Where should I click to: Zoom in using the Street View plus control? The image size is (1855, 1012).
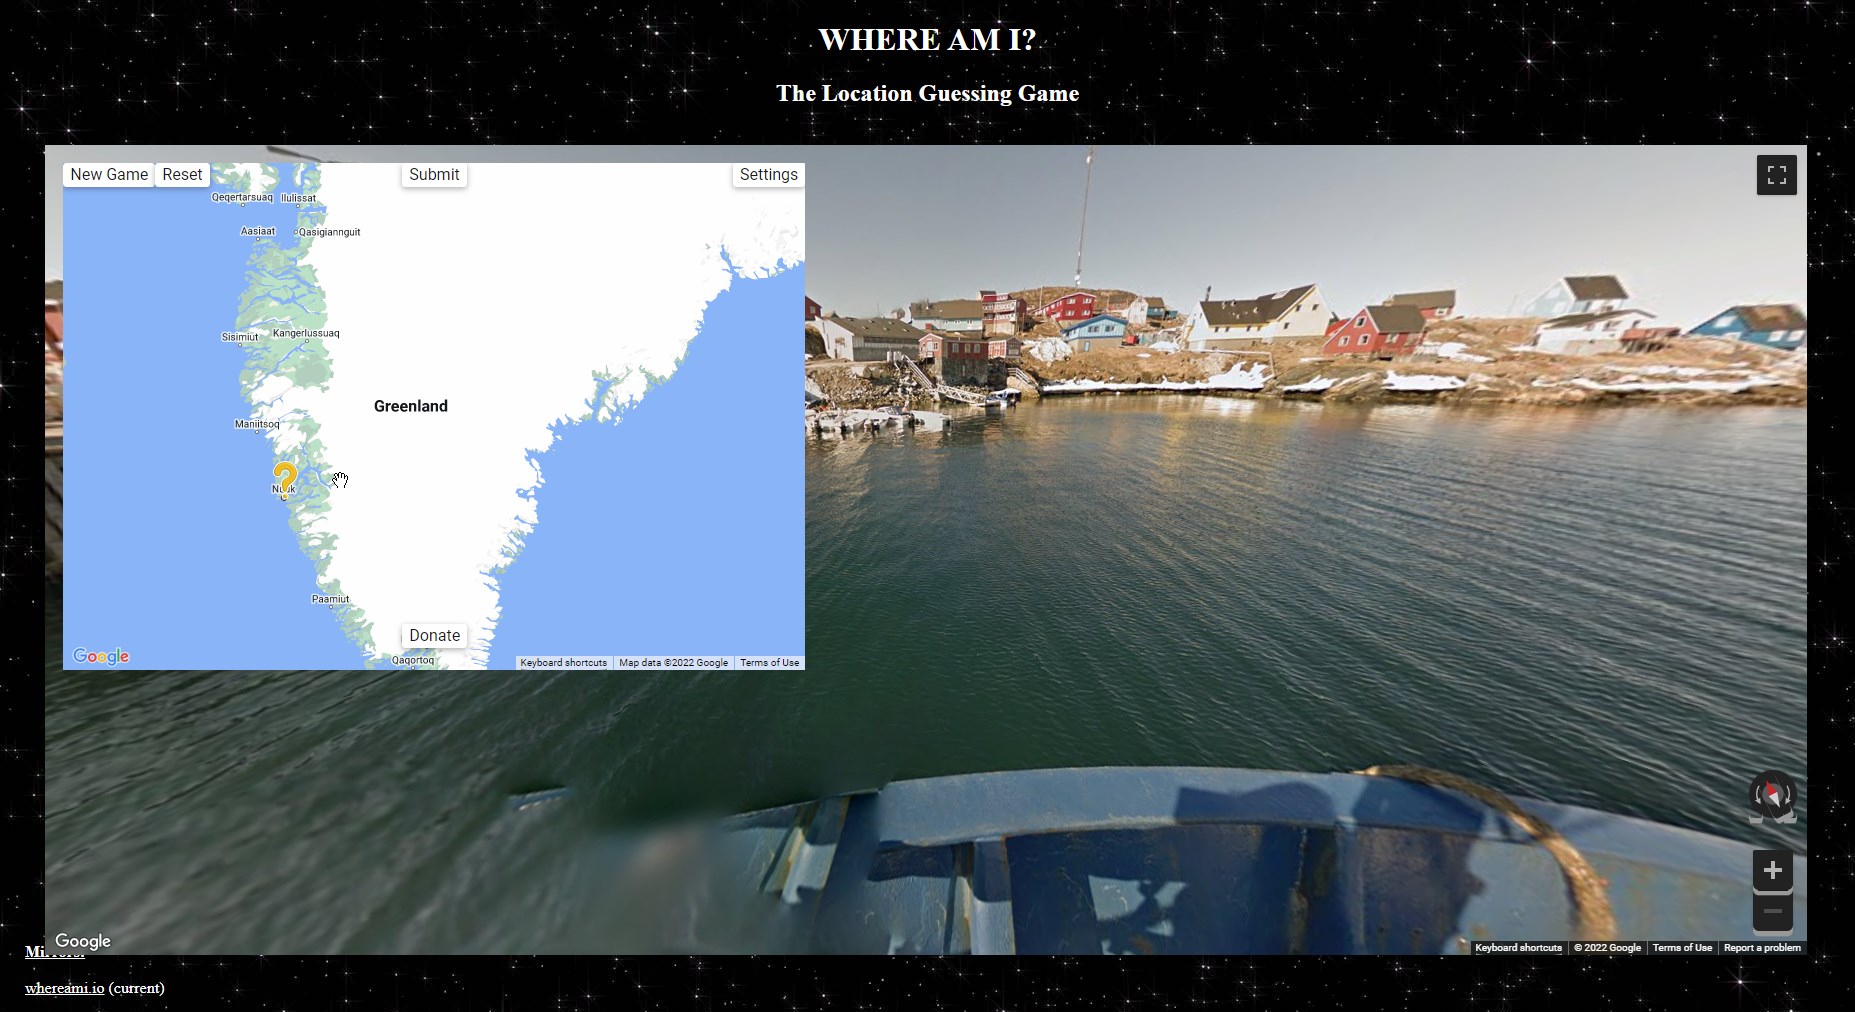(x=1772, y=870)
